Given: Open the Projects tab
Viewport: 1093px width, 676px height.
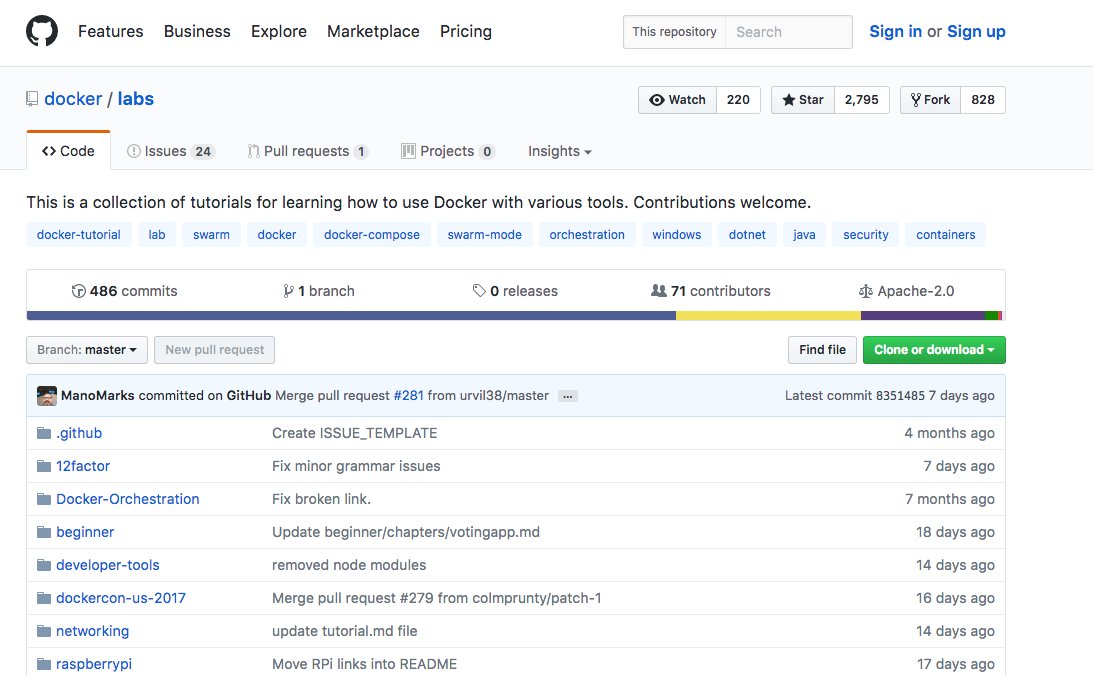Looking at the screenshot, I should [x=448, y=151].
